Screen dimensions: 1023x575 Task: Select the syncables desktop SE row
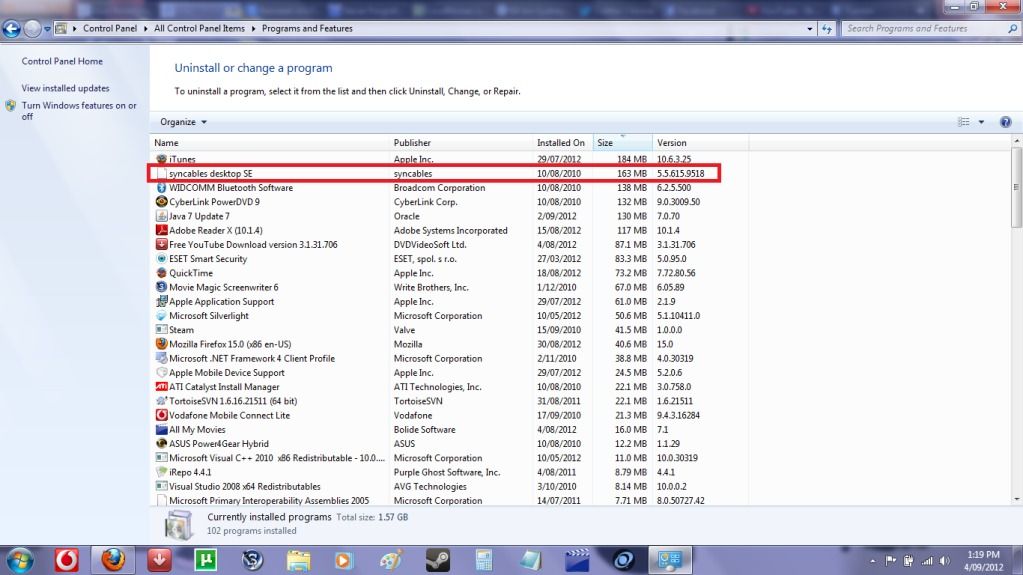coord(435,174)
